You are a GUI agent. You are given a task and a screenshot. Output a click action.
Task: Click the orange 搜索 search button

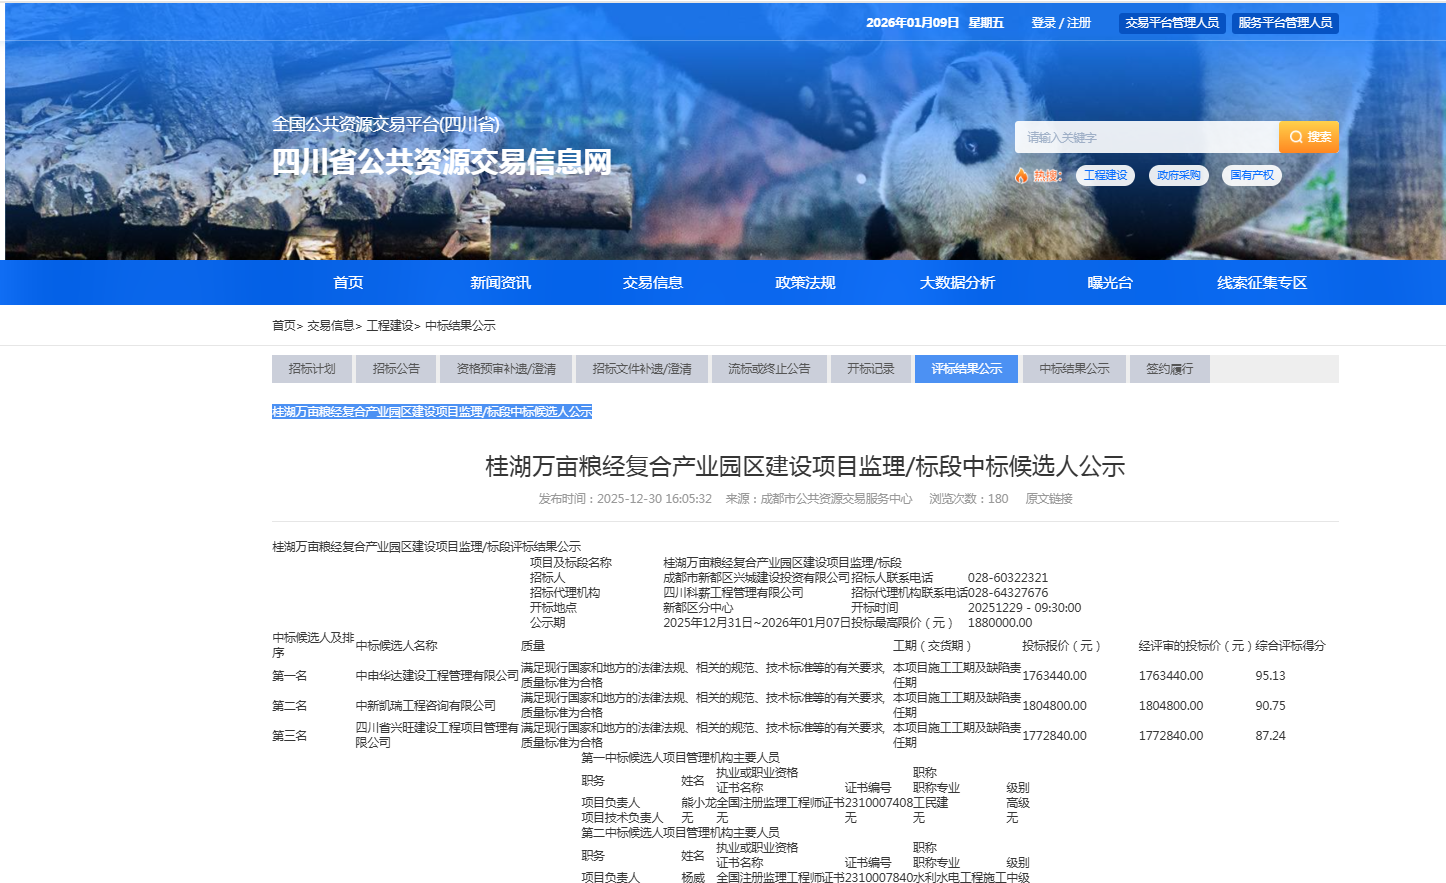[1308, 137]
